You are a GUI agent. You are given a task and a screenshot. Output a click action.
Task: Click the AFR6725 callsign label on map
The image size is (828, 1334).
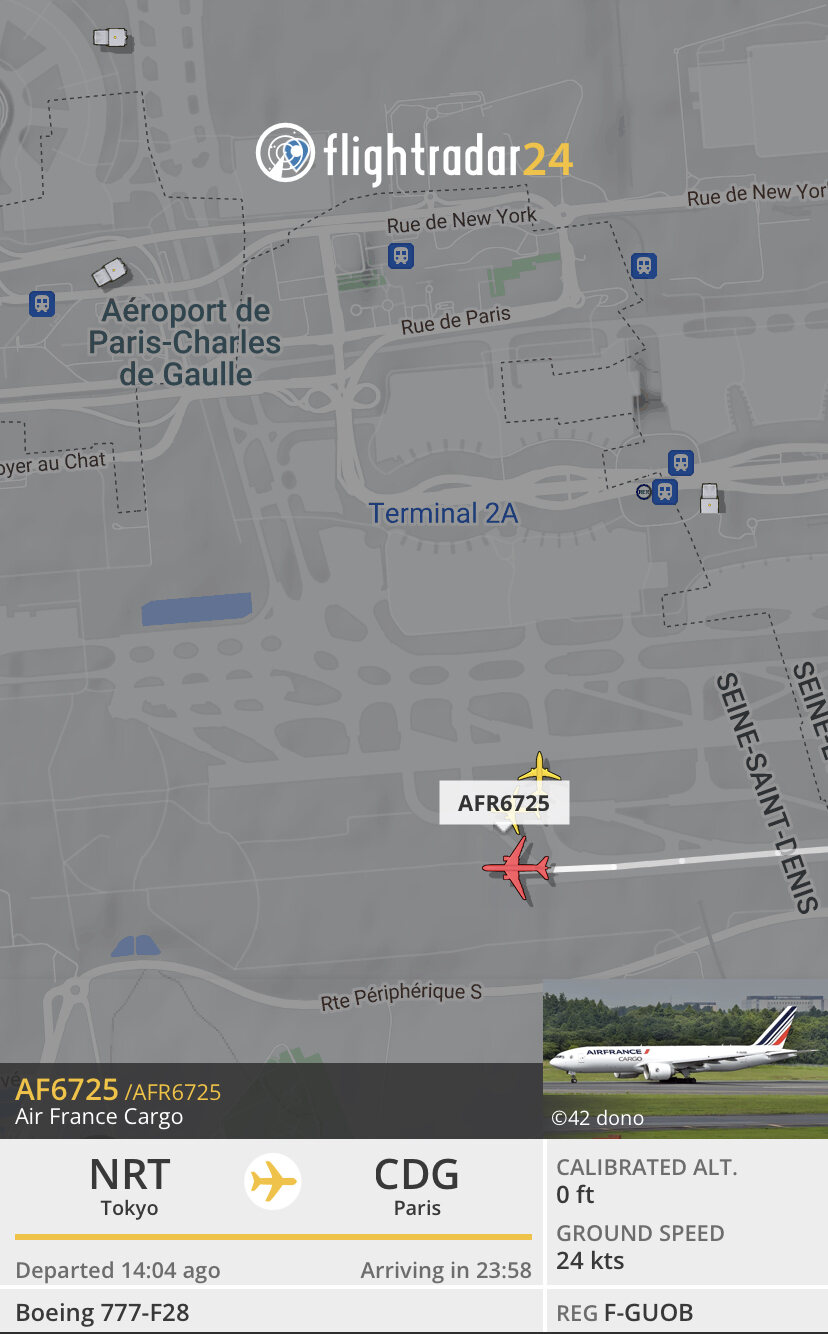pos(504,803)
